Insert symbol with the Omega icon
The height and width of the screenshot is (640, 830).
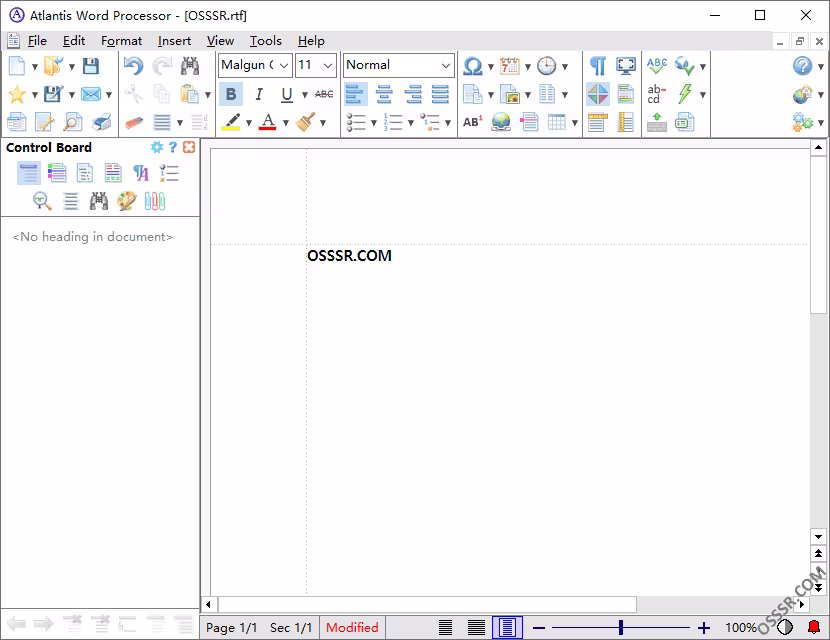coord(472,66)
